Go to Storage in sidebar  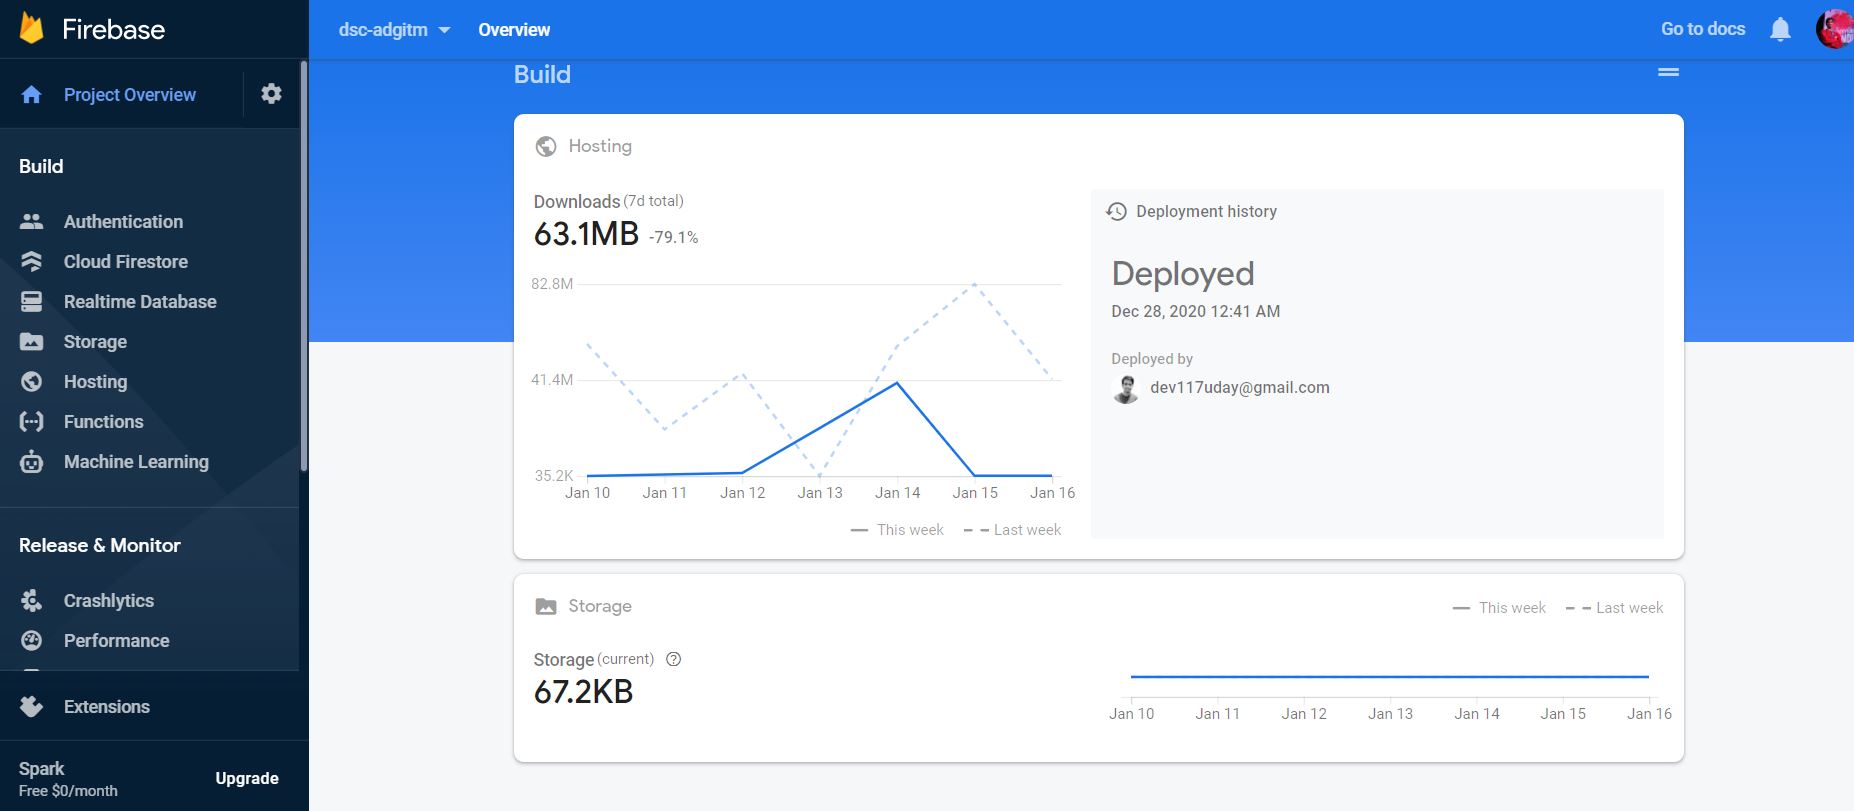coord(95,342)
